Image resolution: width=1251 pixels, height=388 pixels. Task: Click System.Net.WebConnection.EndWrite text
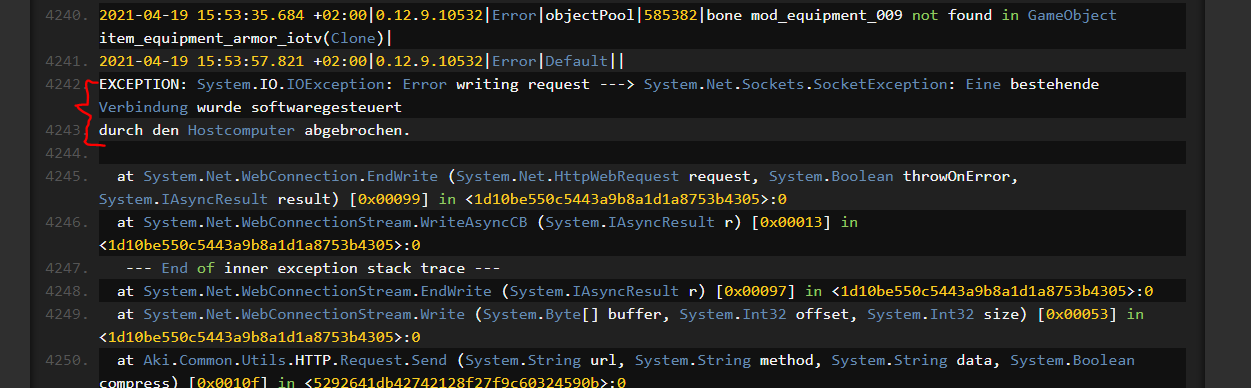tap(292, 177)
